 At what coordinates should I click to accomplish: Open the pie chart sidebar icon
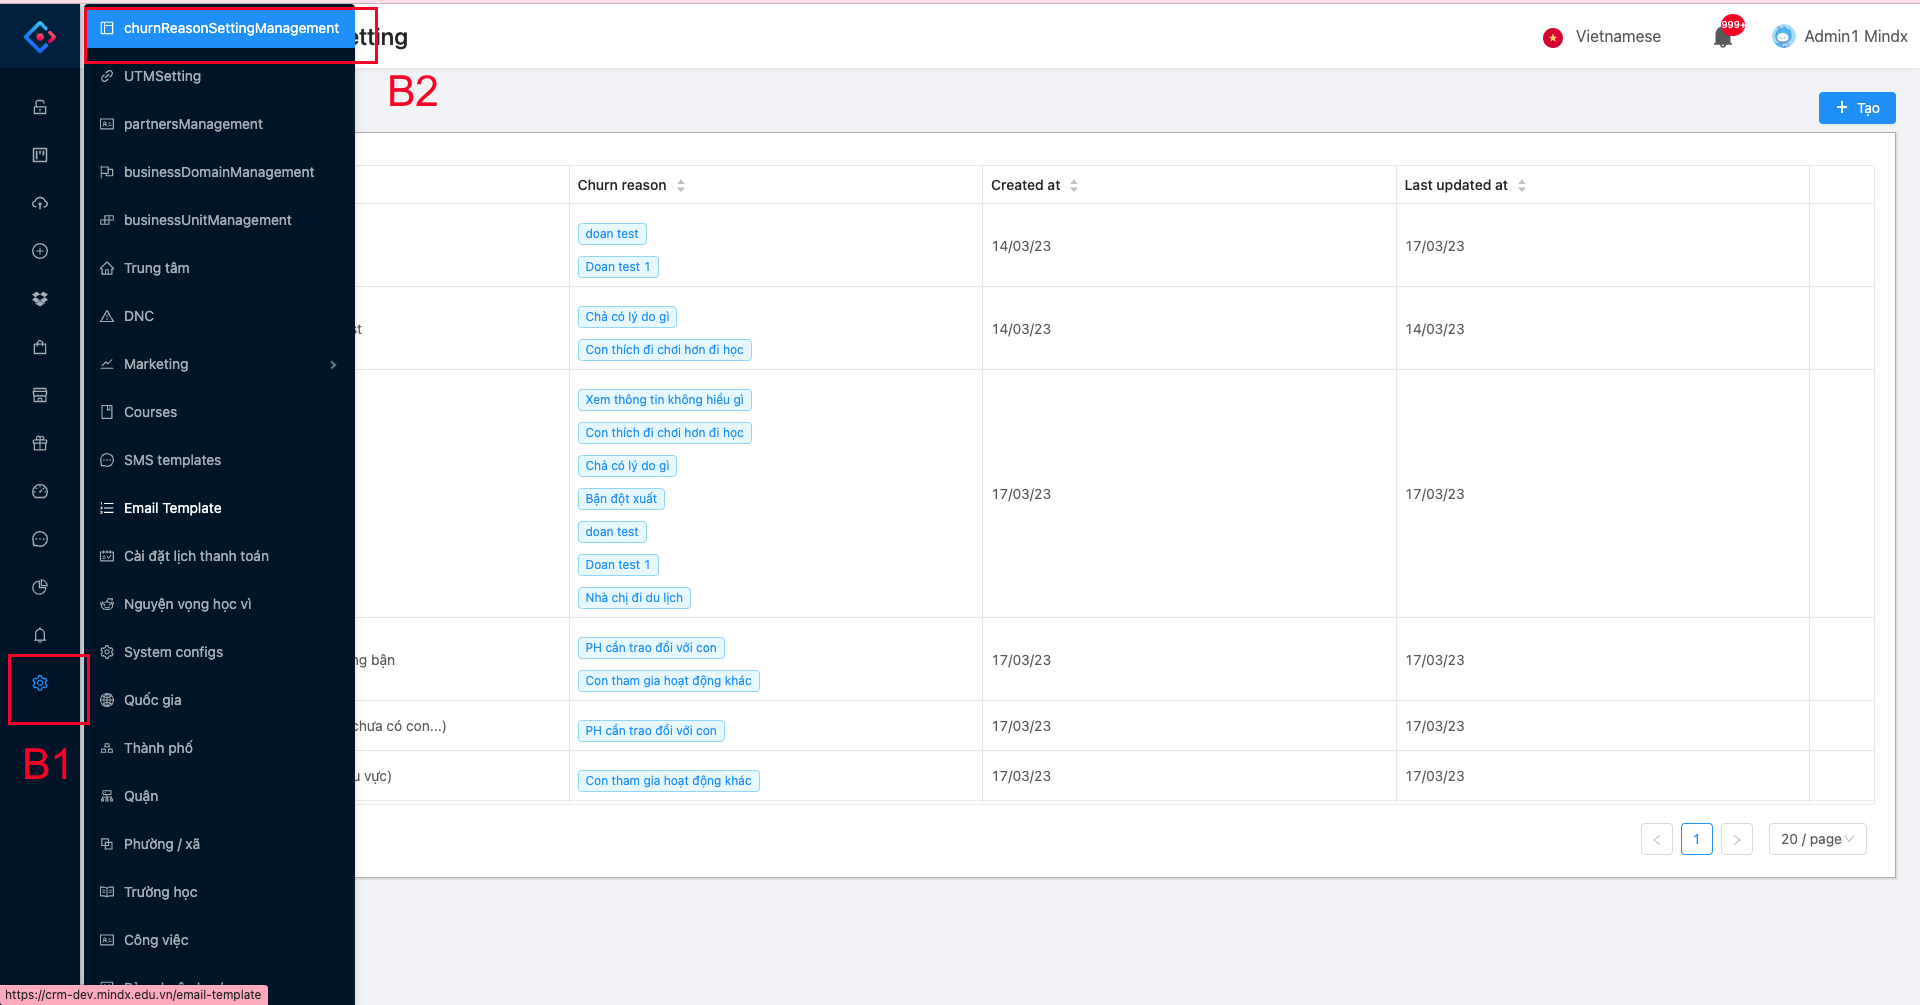pos(40,587)
